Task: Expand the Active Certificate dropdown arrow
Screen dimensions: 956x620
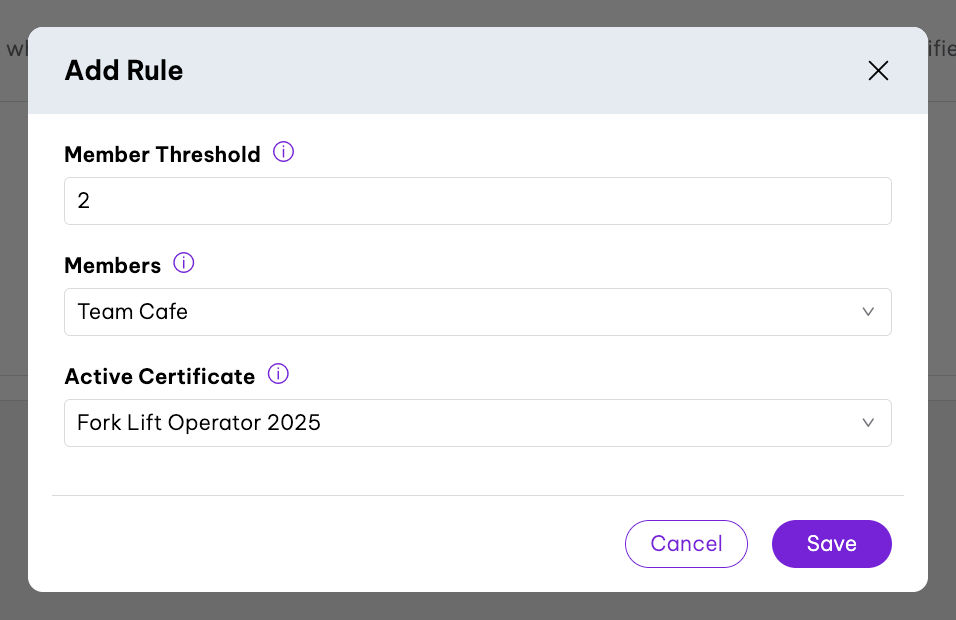Action: click(x=868, y=423)
